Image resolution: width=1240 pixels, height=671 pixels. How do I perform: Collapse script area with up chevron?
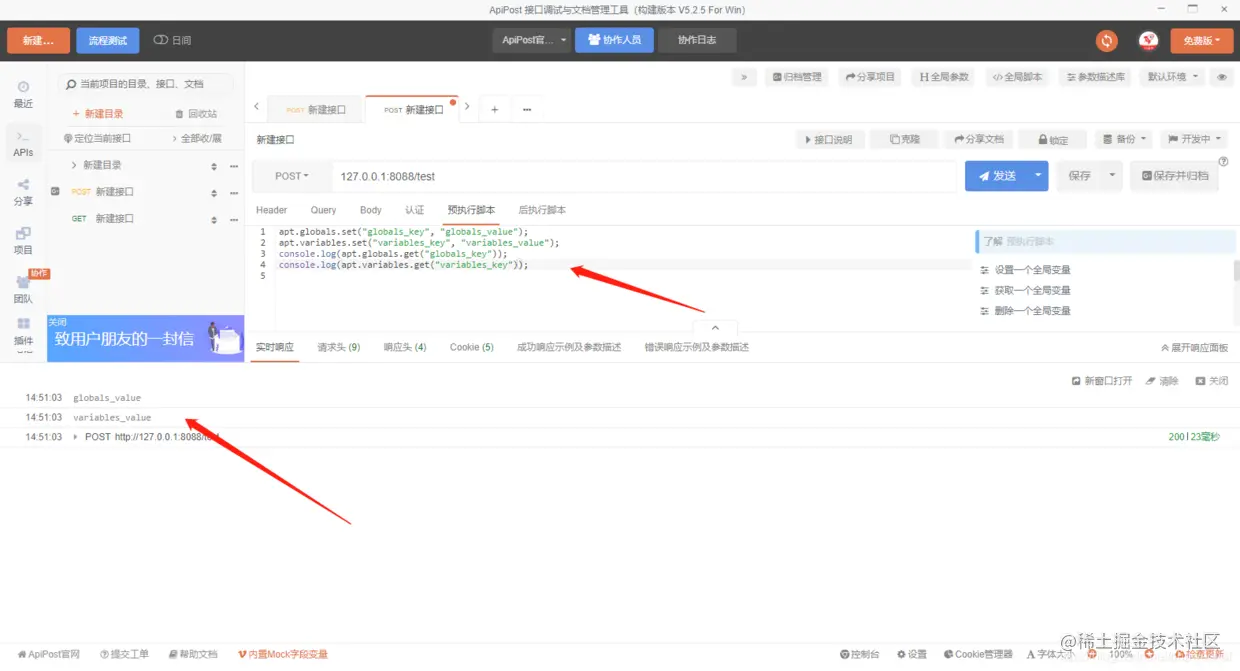(715, 327)
